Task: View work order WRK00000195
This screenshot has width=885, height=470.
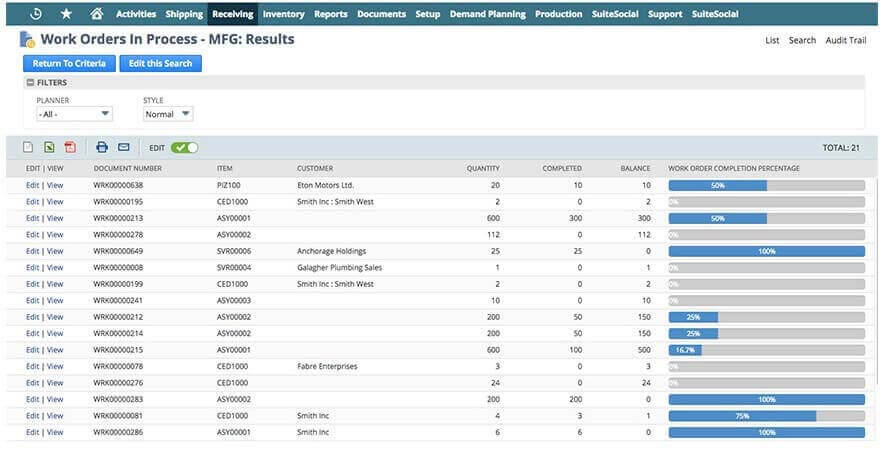Action: [x=55, y=201]
